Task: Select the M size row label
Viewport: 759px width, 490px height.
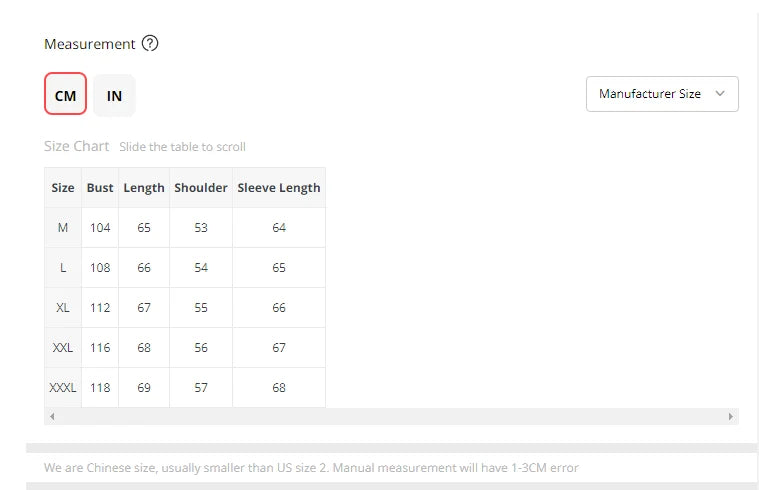Action: (x=63, y=228)
